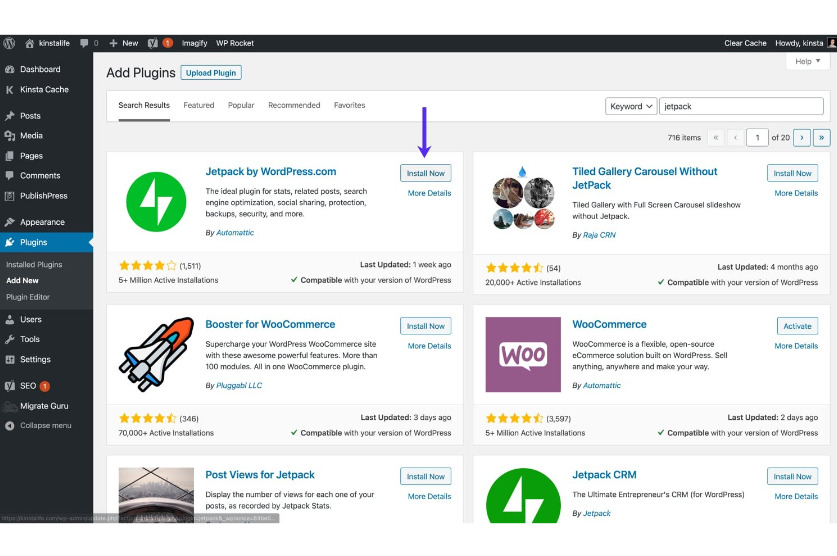Screen dimensions: 837x556
Task: Open the comments bubble icon in admin bar
Action: click(x=86, y=43)
